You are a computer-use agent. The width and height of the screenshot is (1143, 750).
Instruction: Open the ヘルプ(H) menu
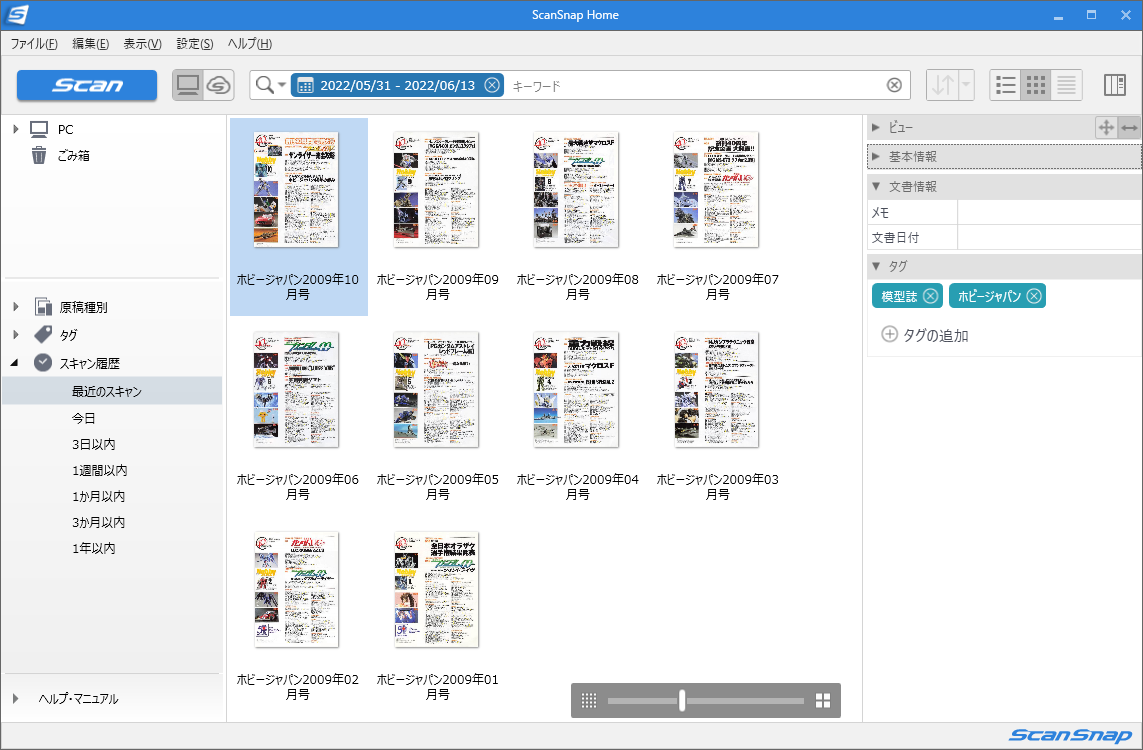pos(249,44)
